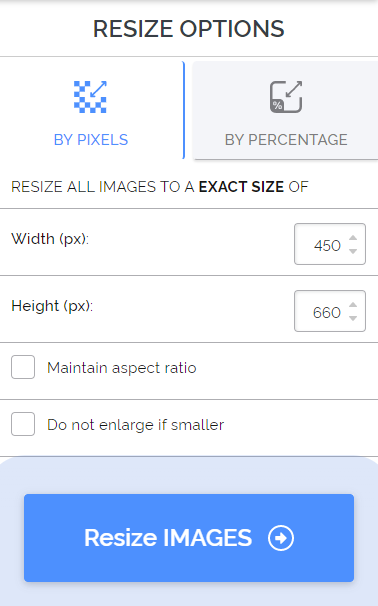Viewport: 378px width, 606px height.
Task: Switch to the BY PIXELS tab
Action: click(x=91, y=110)
